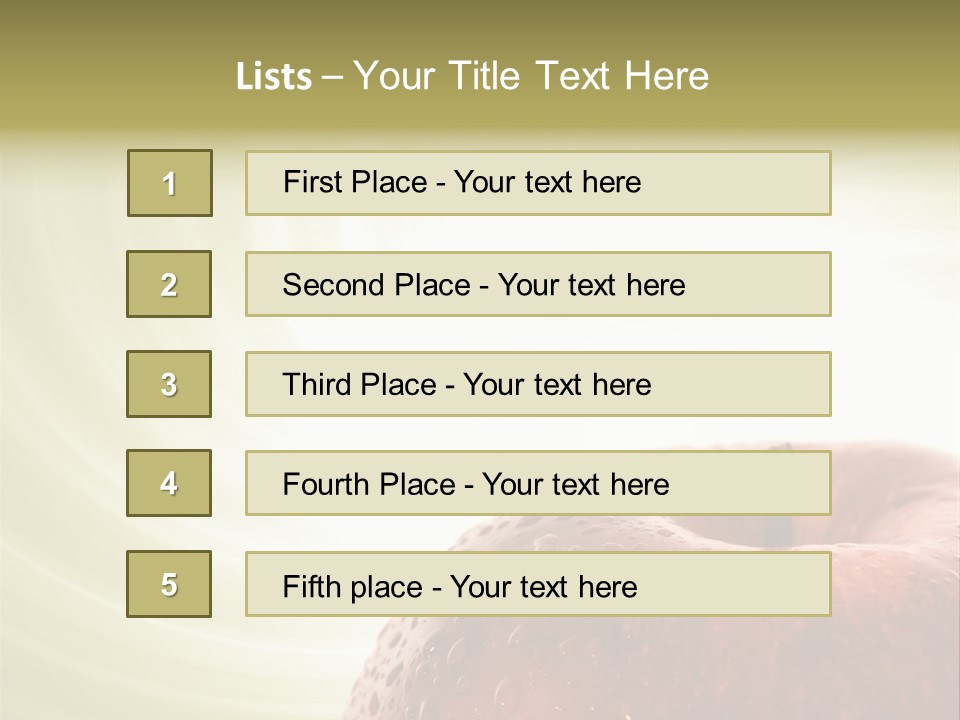Viewport: 960px width, 720px height.
Task: Click the bold word Lists in title
Action: point(274,77)
